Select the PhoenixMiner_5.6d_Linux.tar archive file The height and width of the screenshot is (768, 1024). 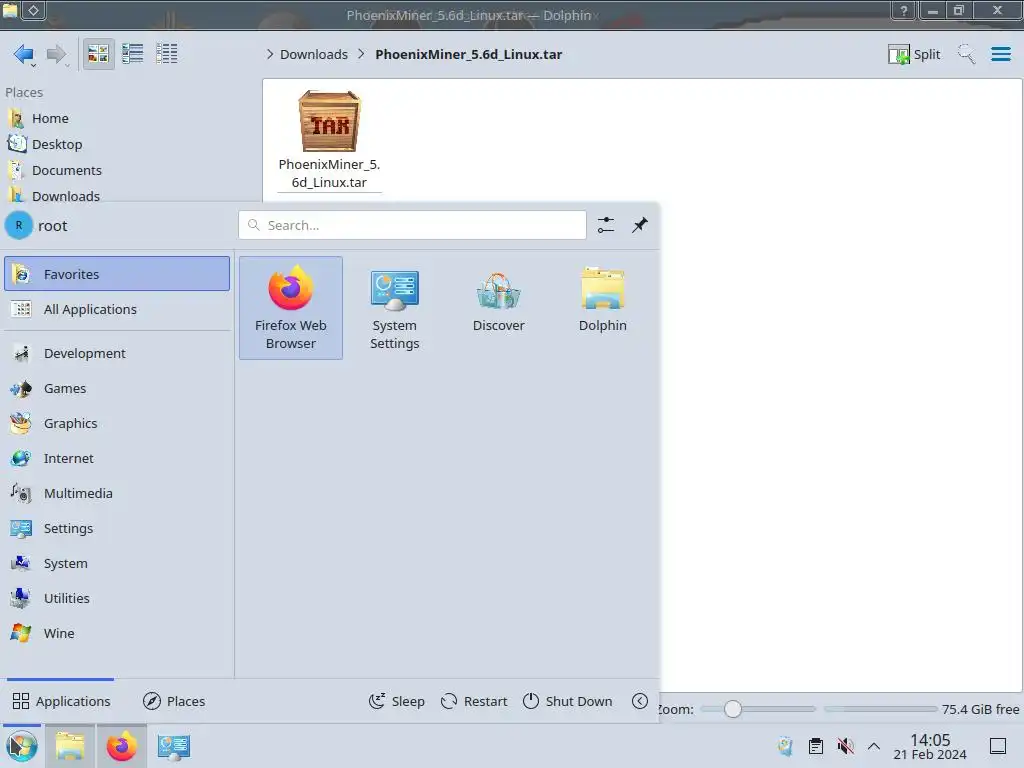[x=329, y=140]
